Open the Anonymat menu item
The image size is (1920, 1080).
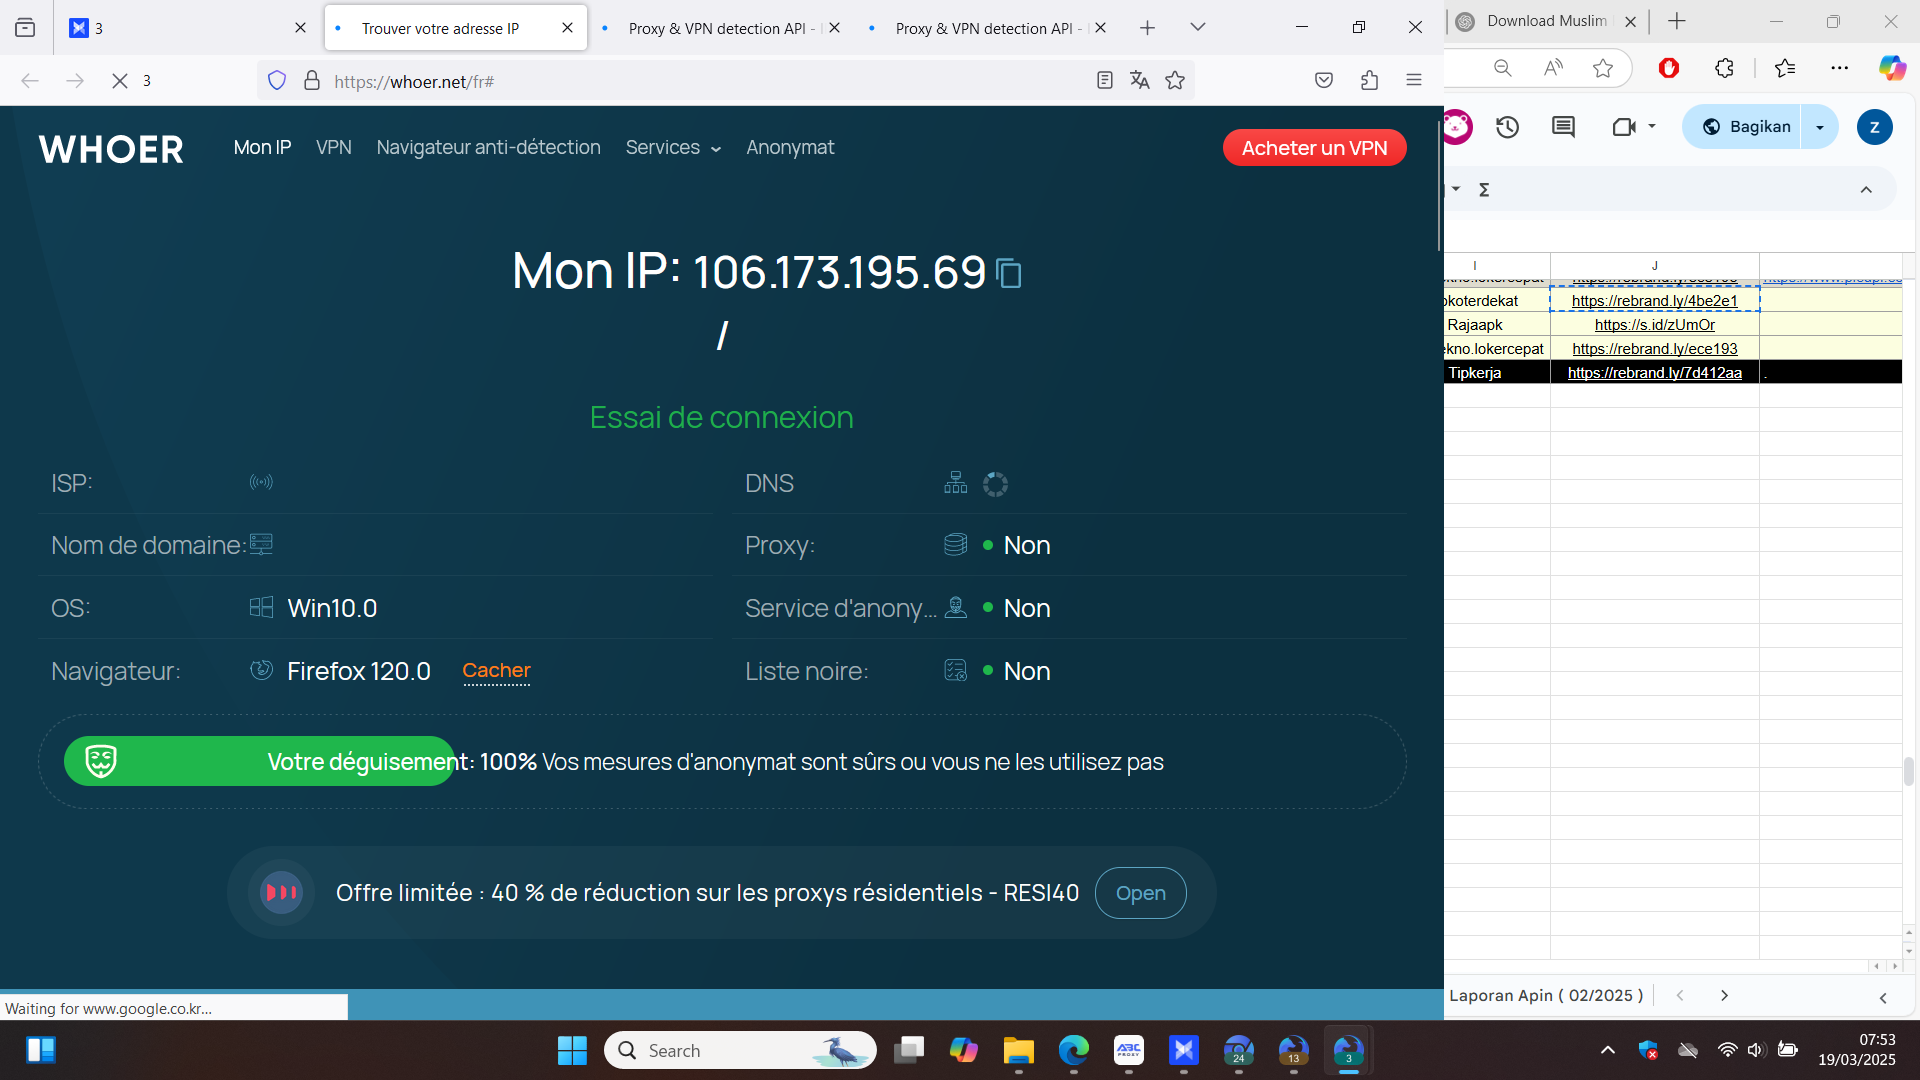click(790, 148)
